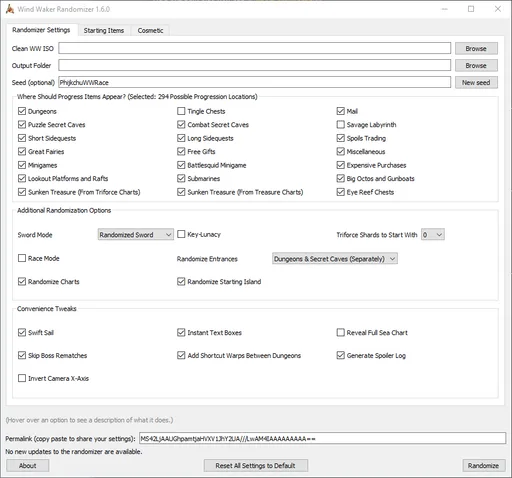Click the Permalink text field
The image size is (512, 478).
coord(322,438)
